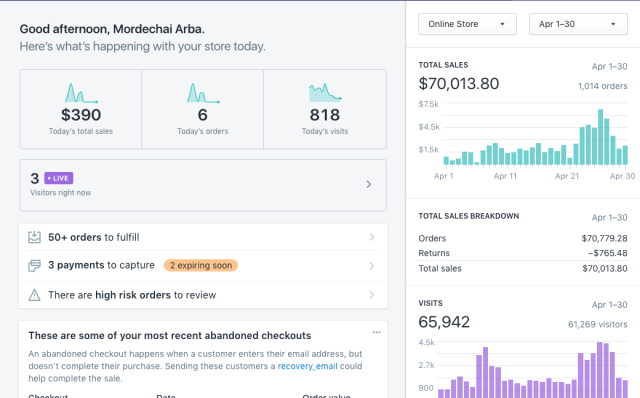
Task: Click chevron next to 50+ orders to fulfill
Action: [x=371, y=237]
